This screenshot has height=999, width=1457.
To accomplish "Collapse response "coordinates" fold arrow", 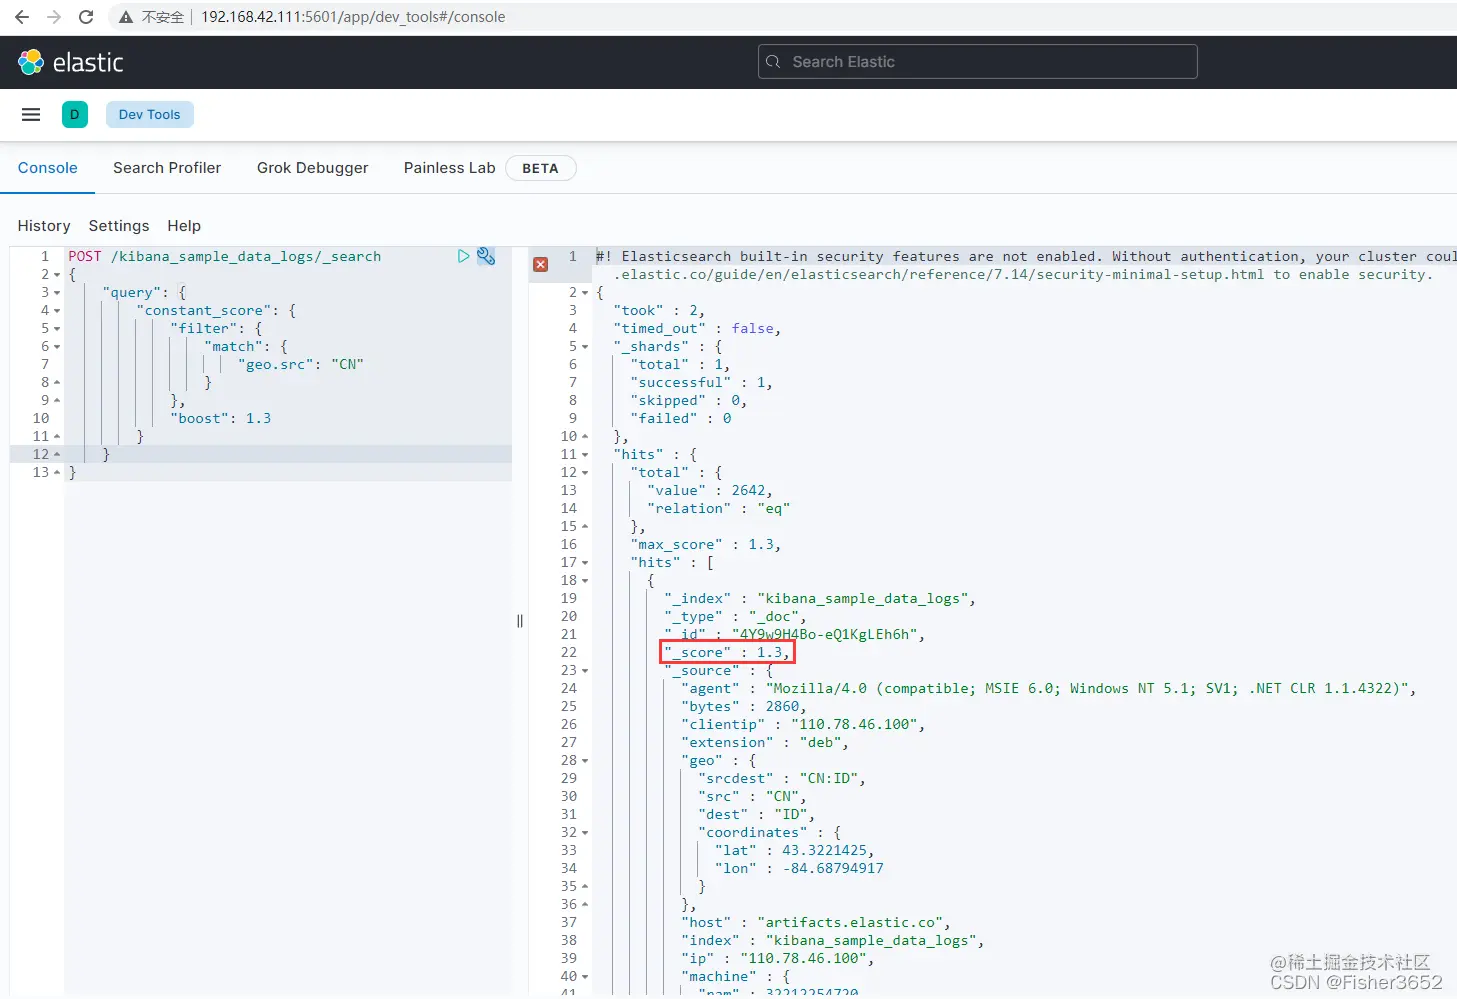I will coord(585,833).
